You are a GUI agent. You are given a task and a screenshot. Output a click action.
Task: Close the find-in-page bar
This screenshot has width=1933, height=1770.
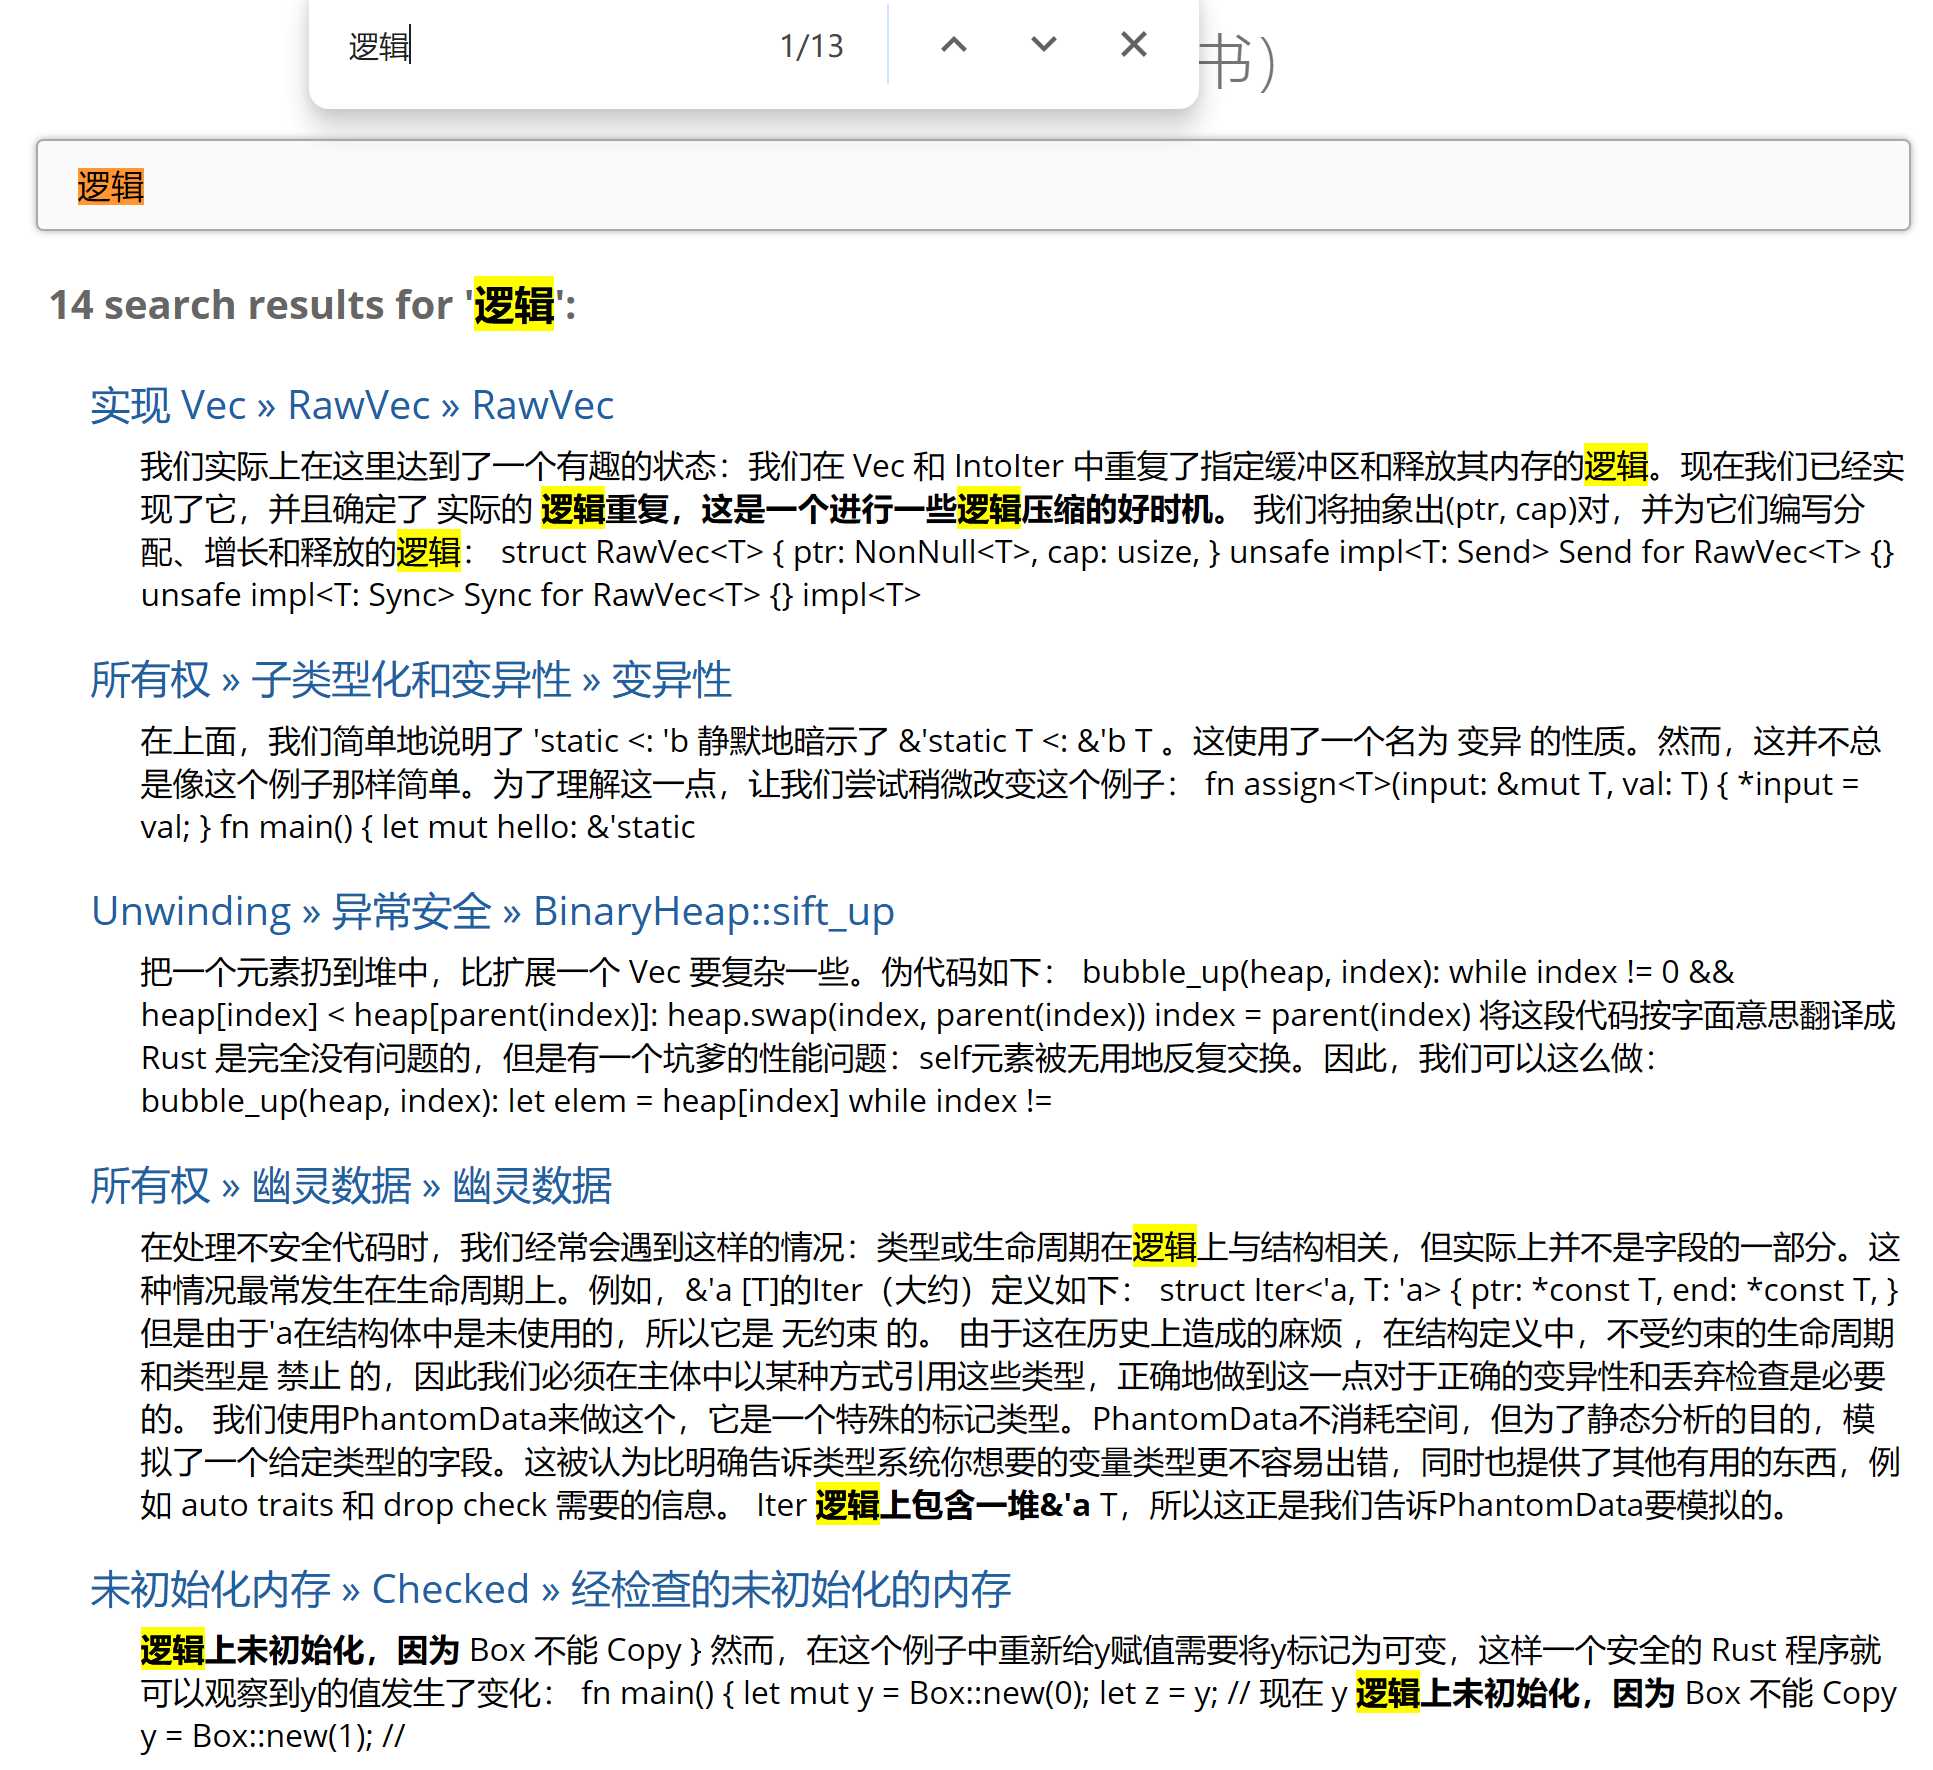coord(1133,45)
